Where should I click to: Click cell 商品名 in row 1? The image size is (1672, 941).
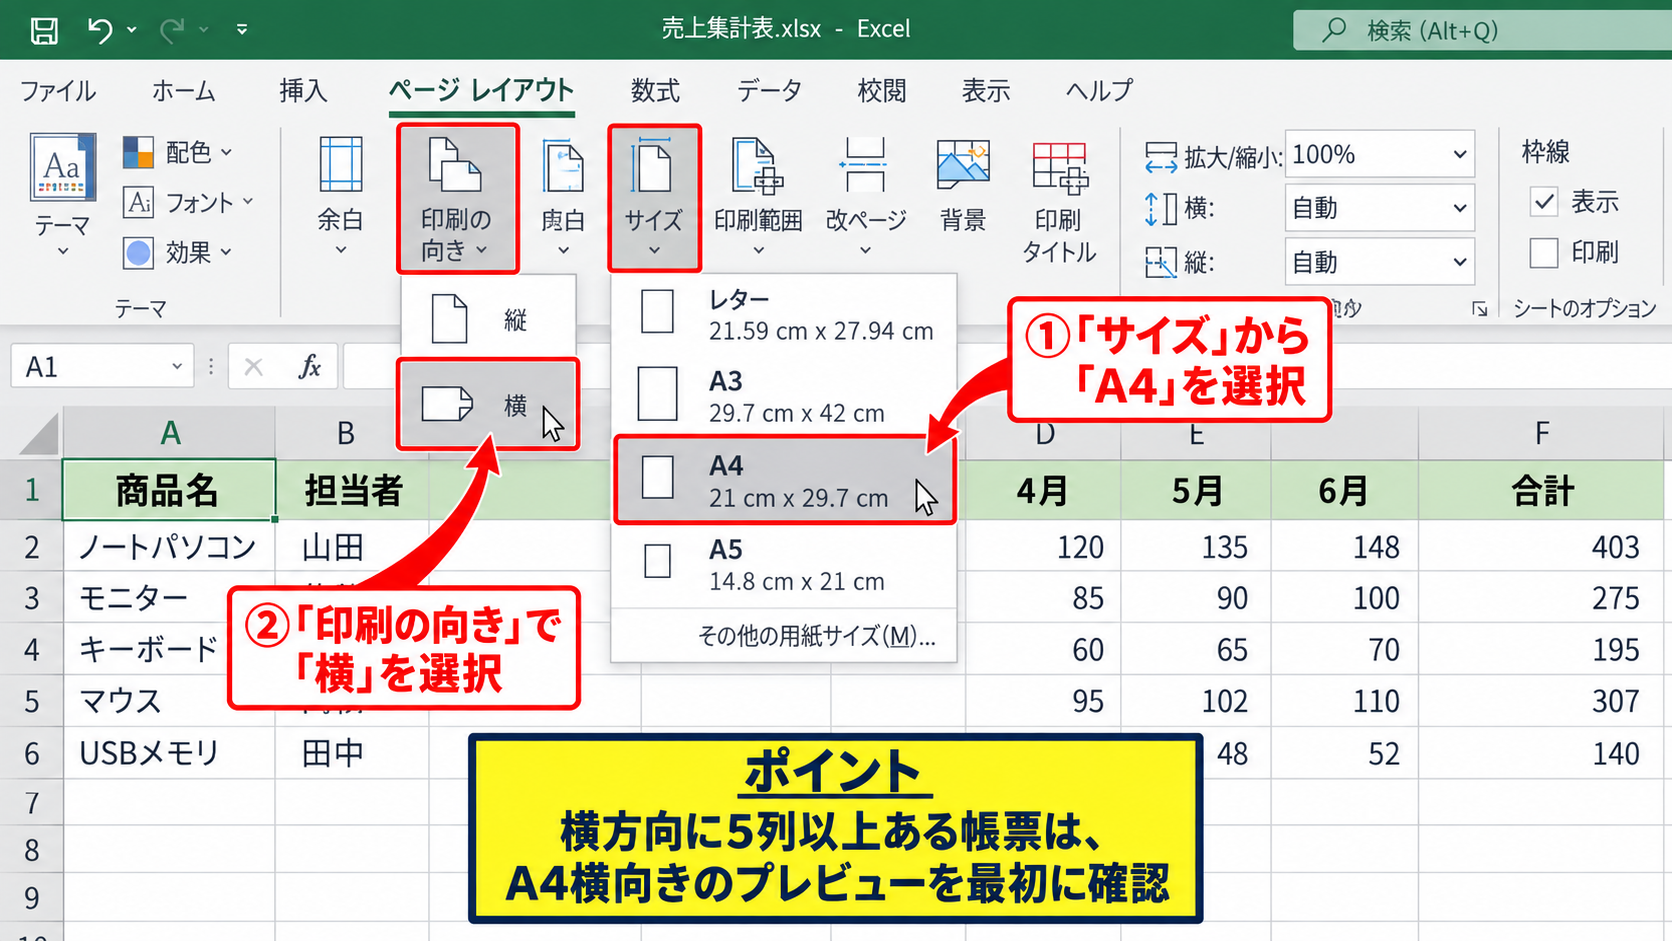point(169,490)
